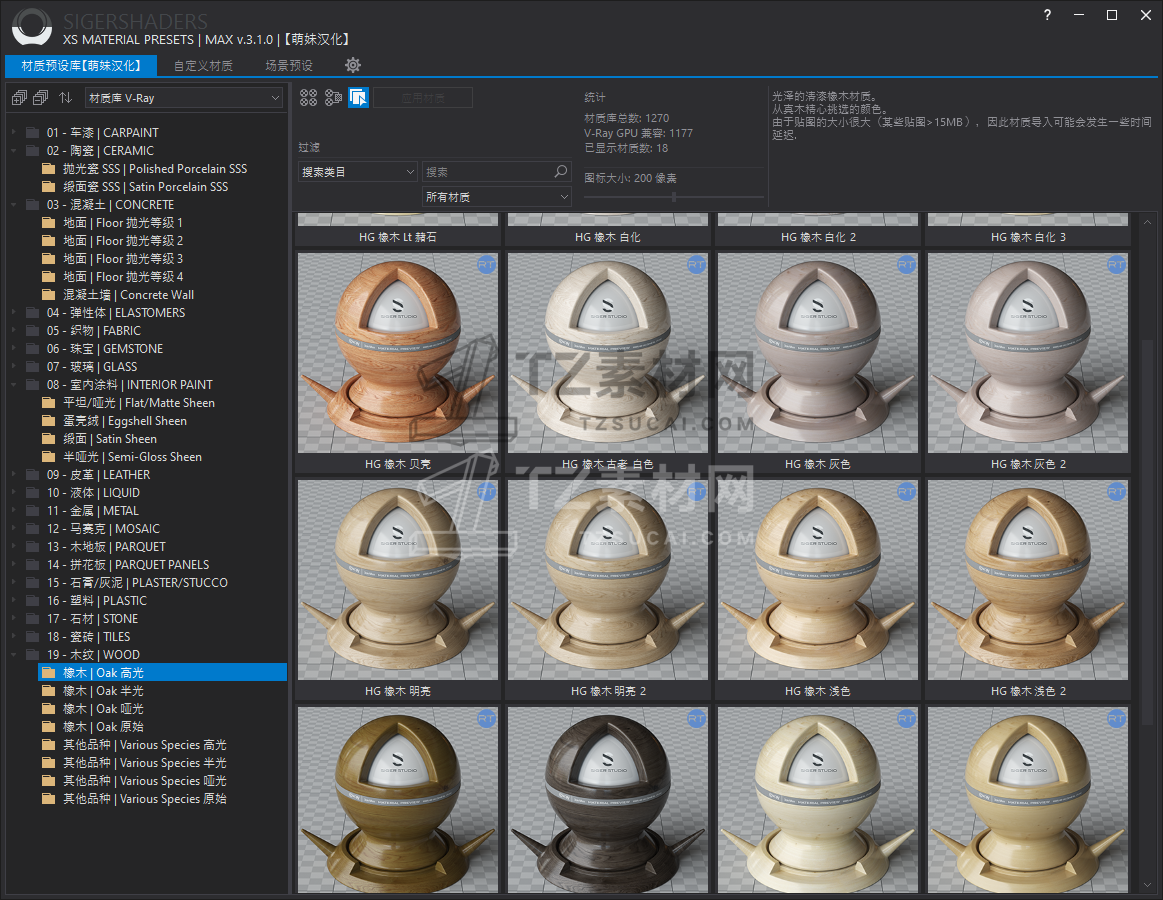Open the 自定义材质 tab

[x=203, y=65]
